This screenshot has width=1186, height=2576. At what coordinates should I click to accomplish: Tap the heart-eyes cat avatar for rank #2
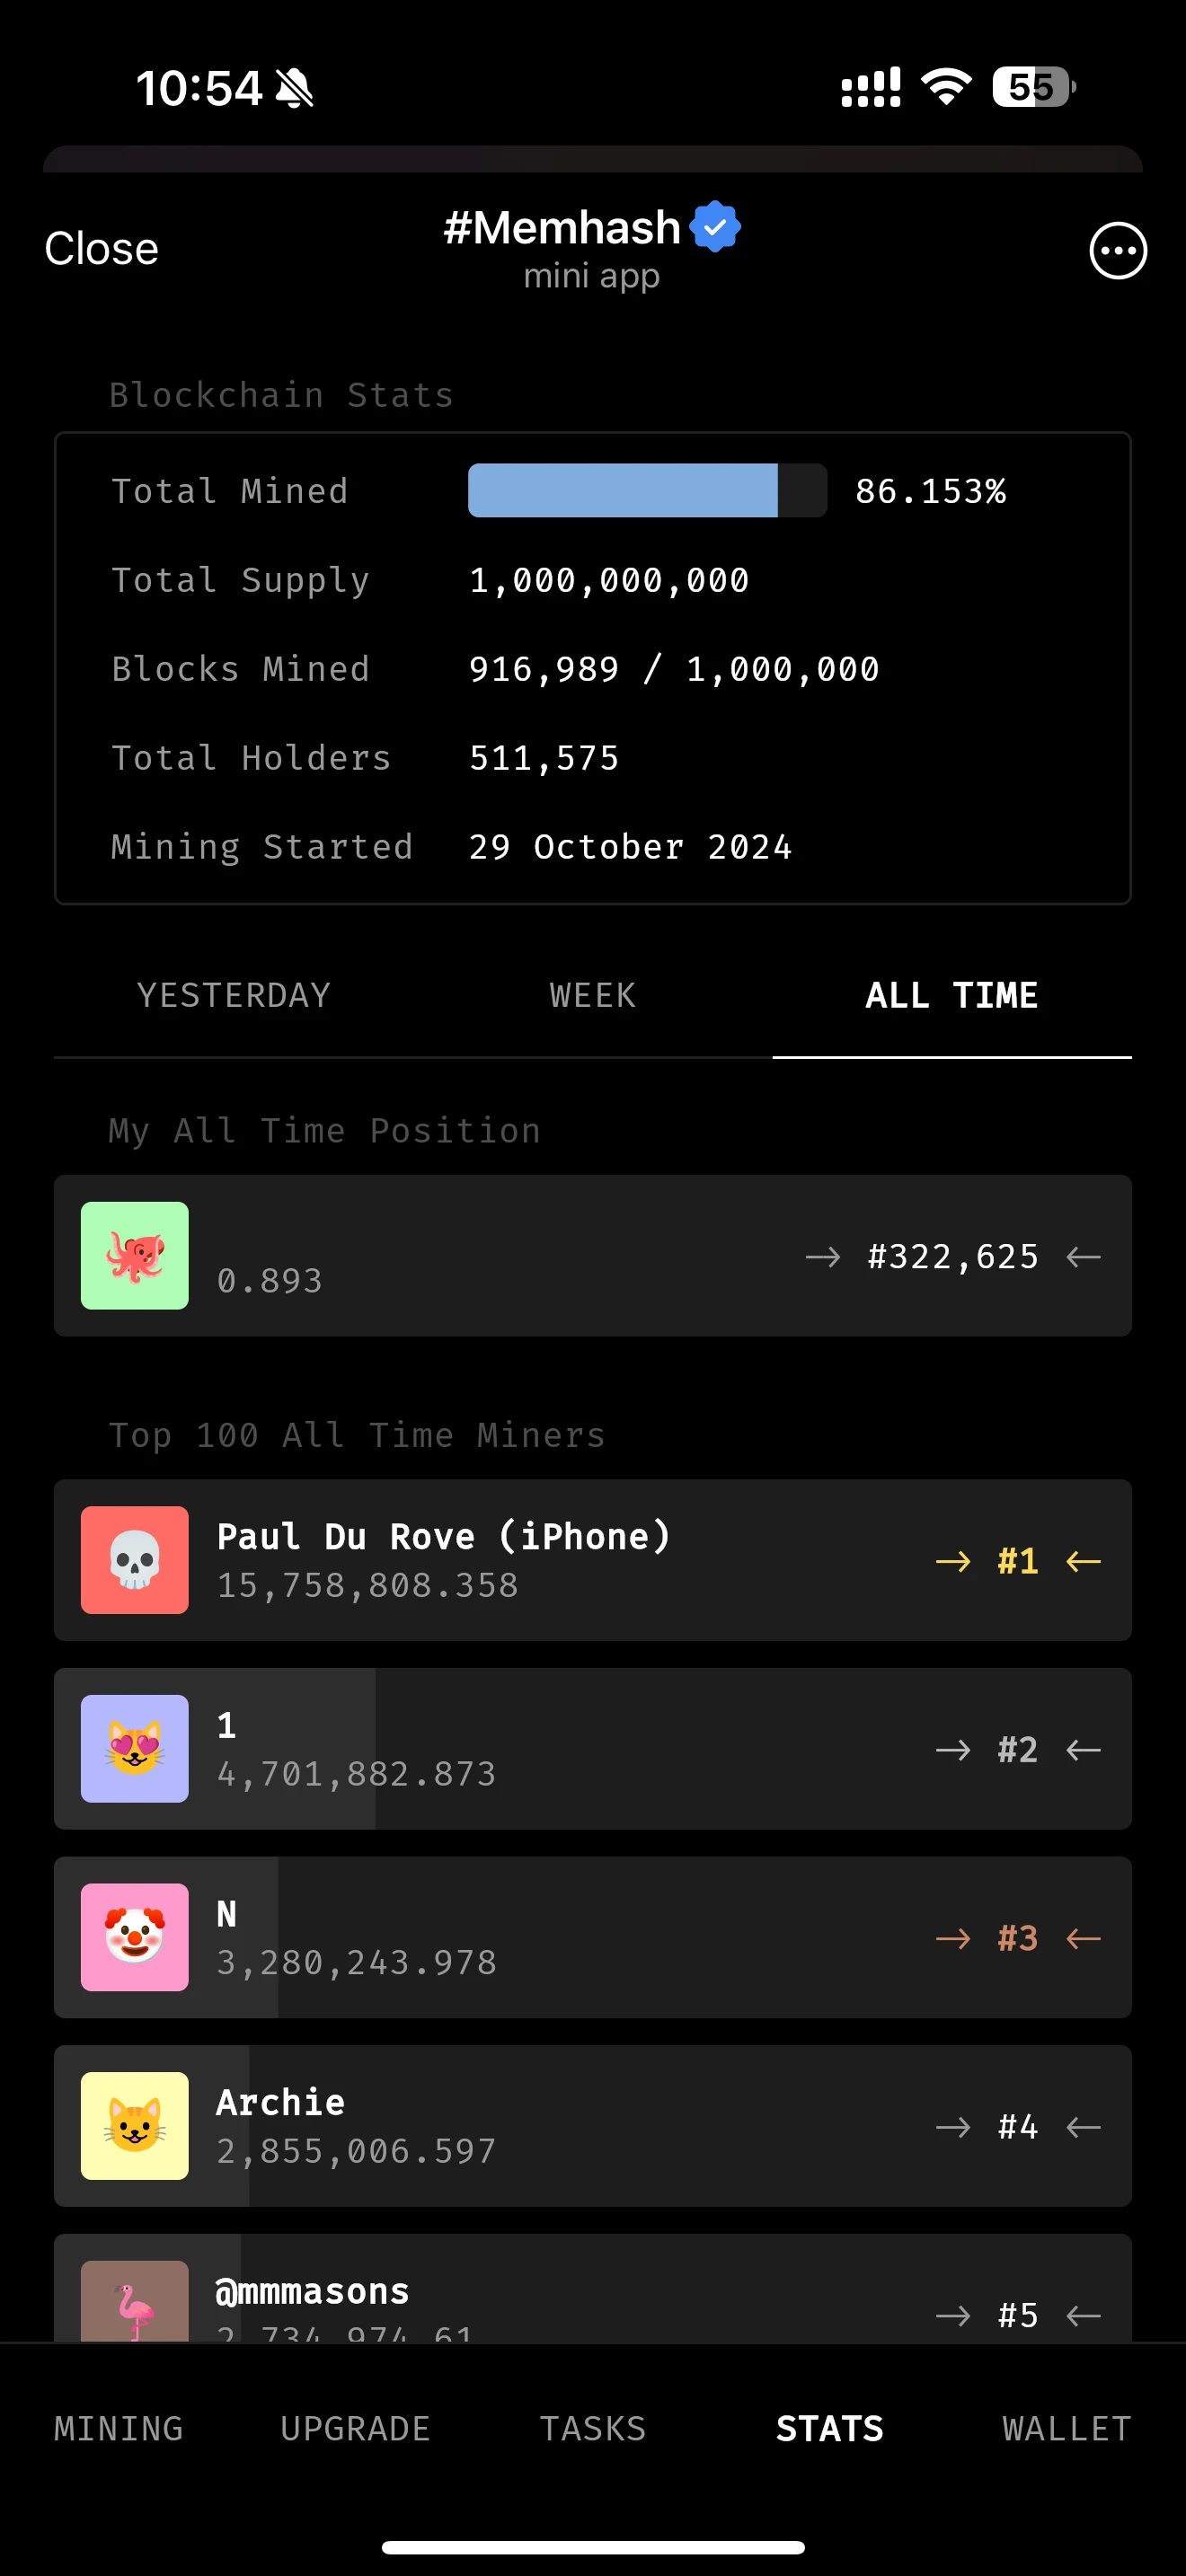point(135,1748)
